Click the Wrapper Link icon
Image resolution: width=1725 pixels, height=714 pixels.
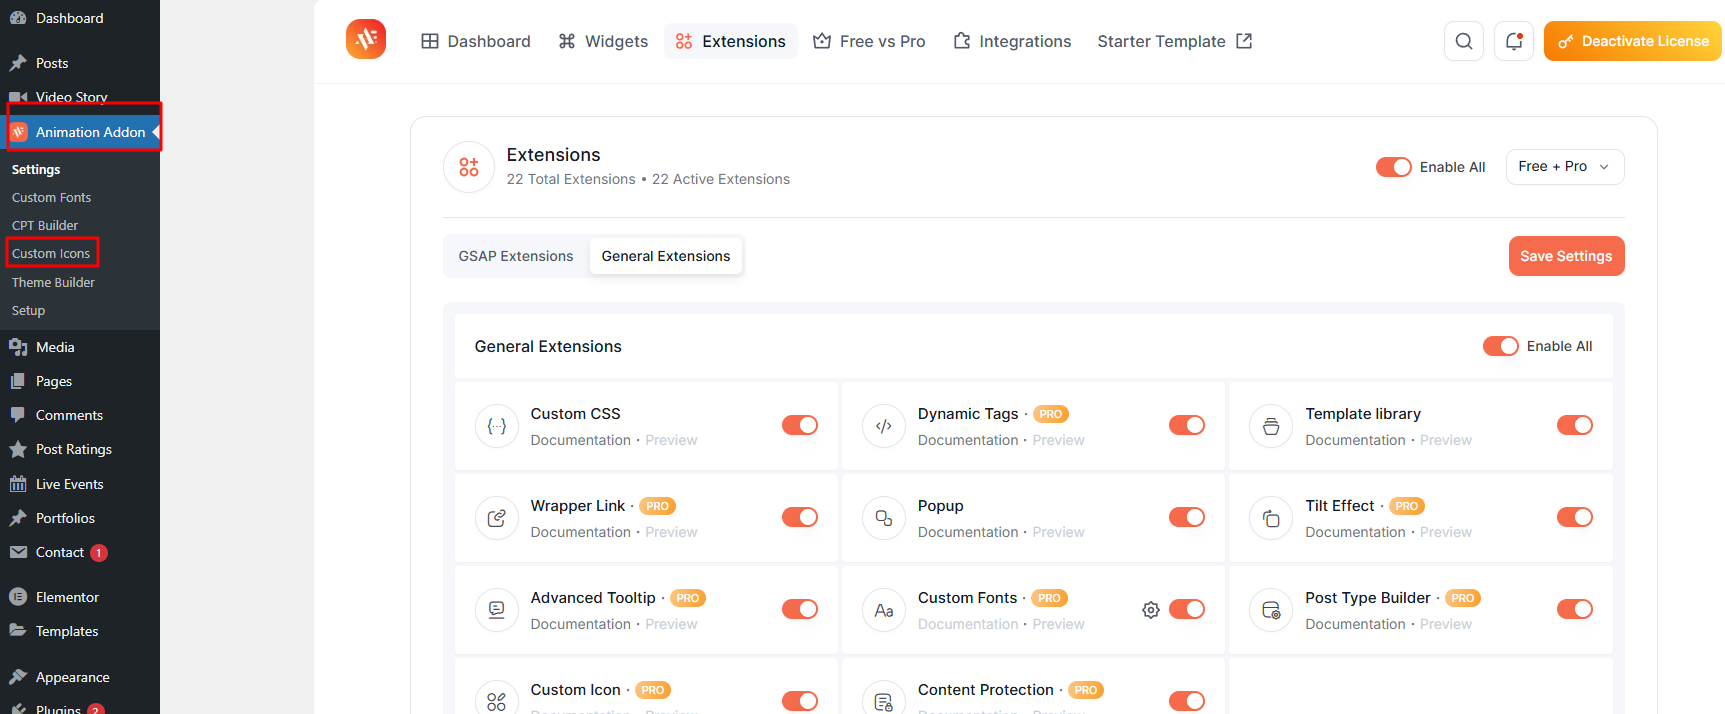pos(497,518)
